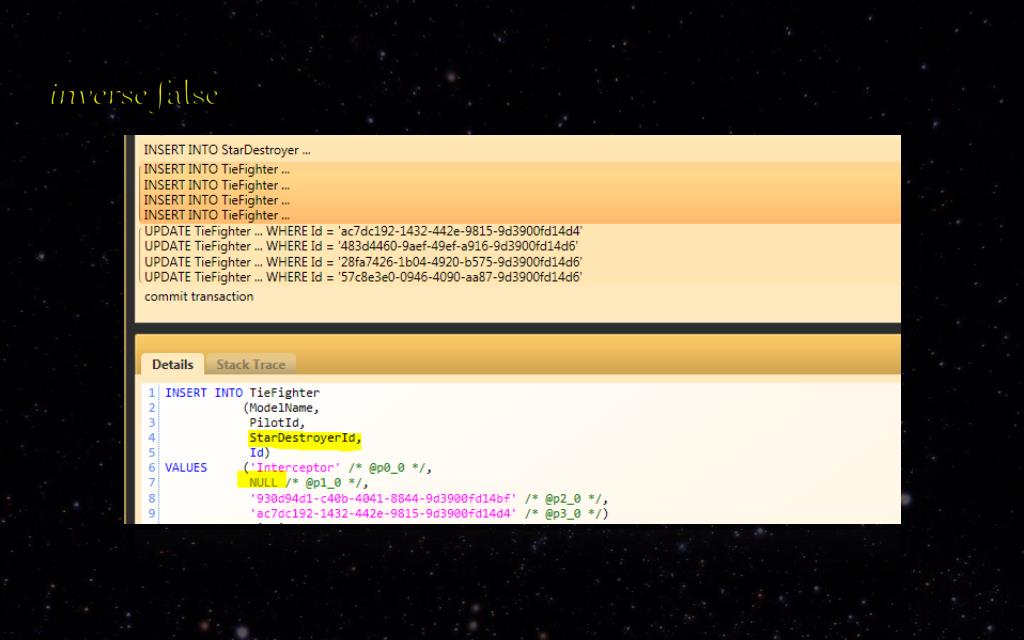1024x640 pixels.
Task: Select the INSERT INTO StarDestroyer statement row
Action: pyautogui.click(x=517, y=150)
